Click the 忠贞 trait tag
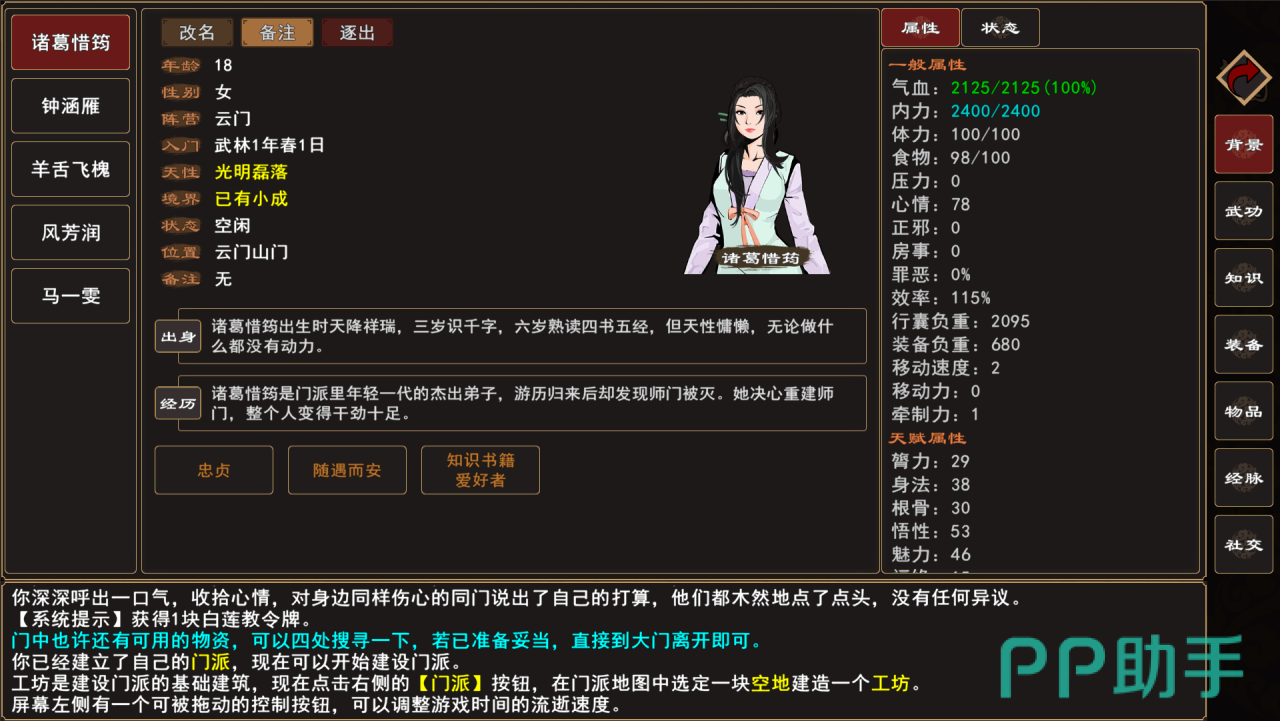This screenshot has height=721, width=1280. 214,470
